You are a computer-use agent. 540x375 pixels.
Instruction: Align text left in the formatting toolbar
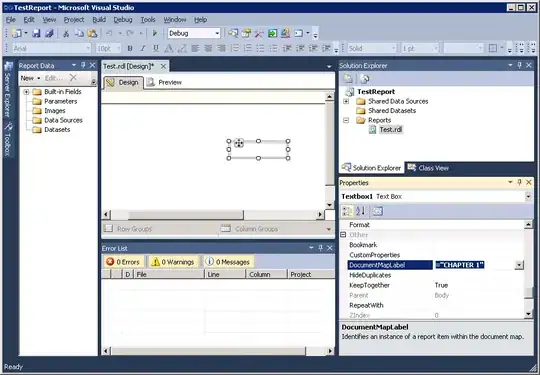[x=195, y=49]
